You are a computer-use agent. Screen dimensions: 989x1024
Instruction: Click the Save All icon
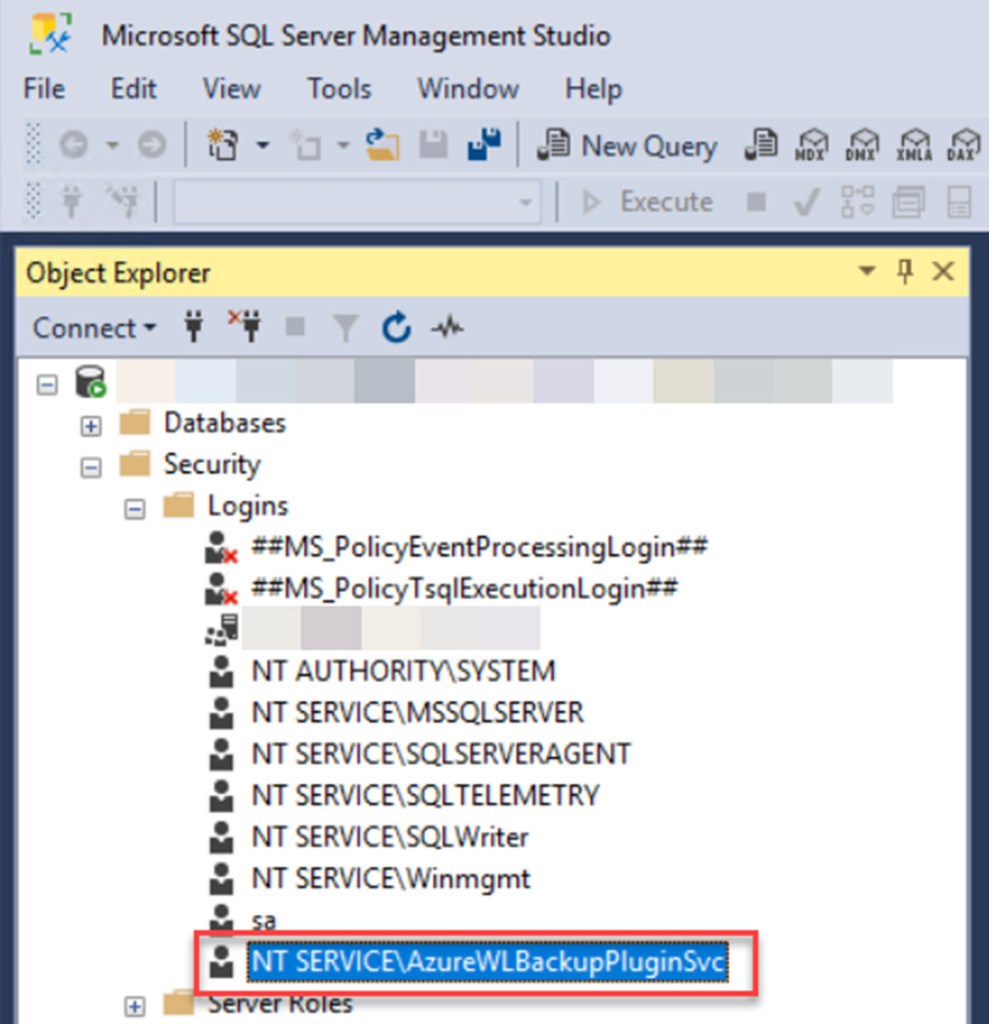click(484, 146)
